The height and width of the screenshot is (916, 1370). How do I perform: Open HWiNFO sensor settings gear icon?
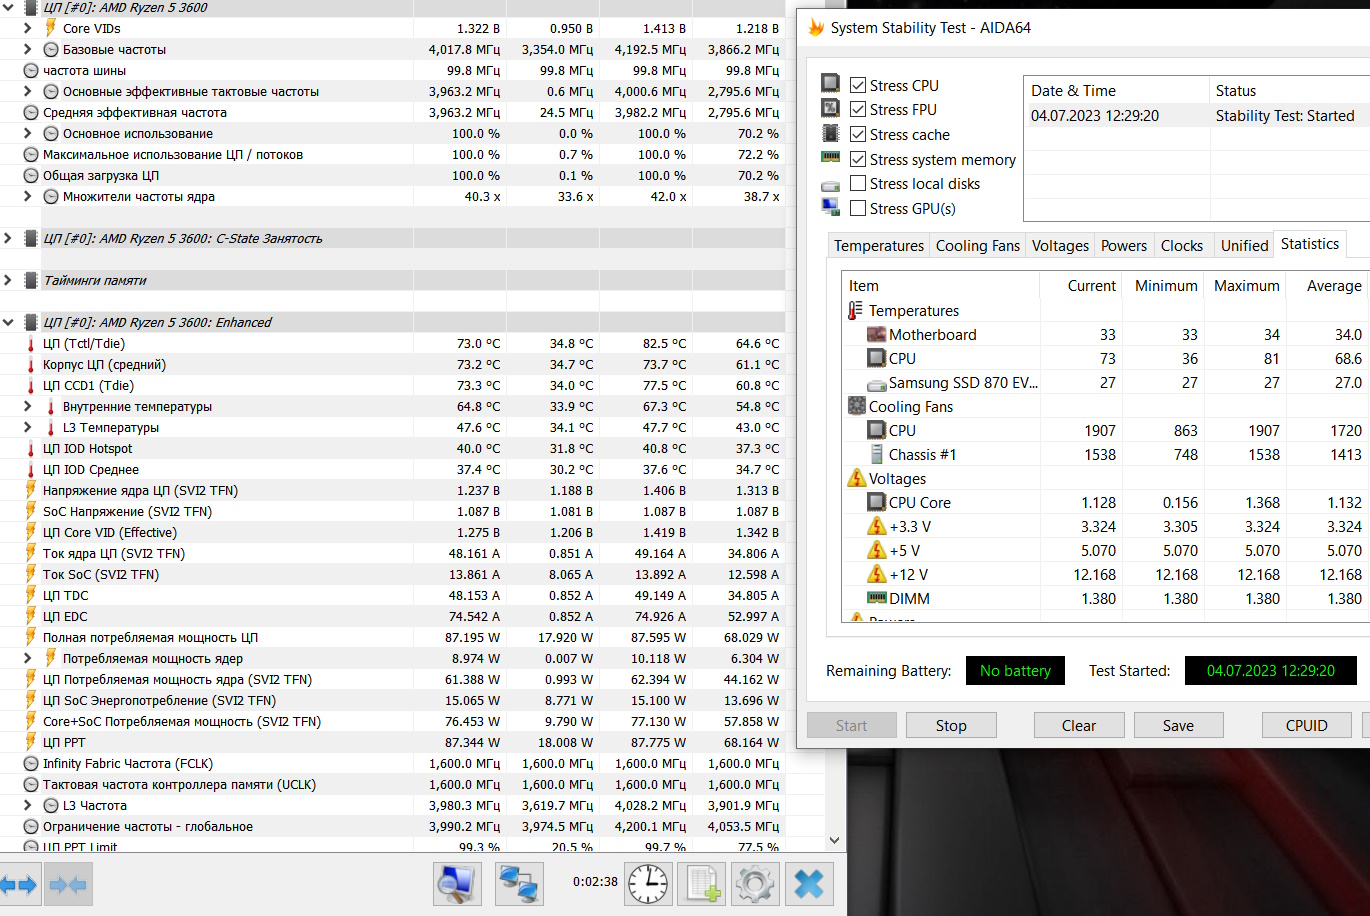(755, 884)
